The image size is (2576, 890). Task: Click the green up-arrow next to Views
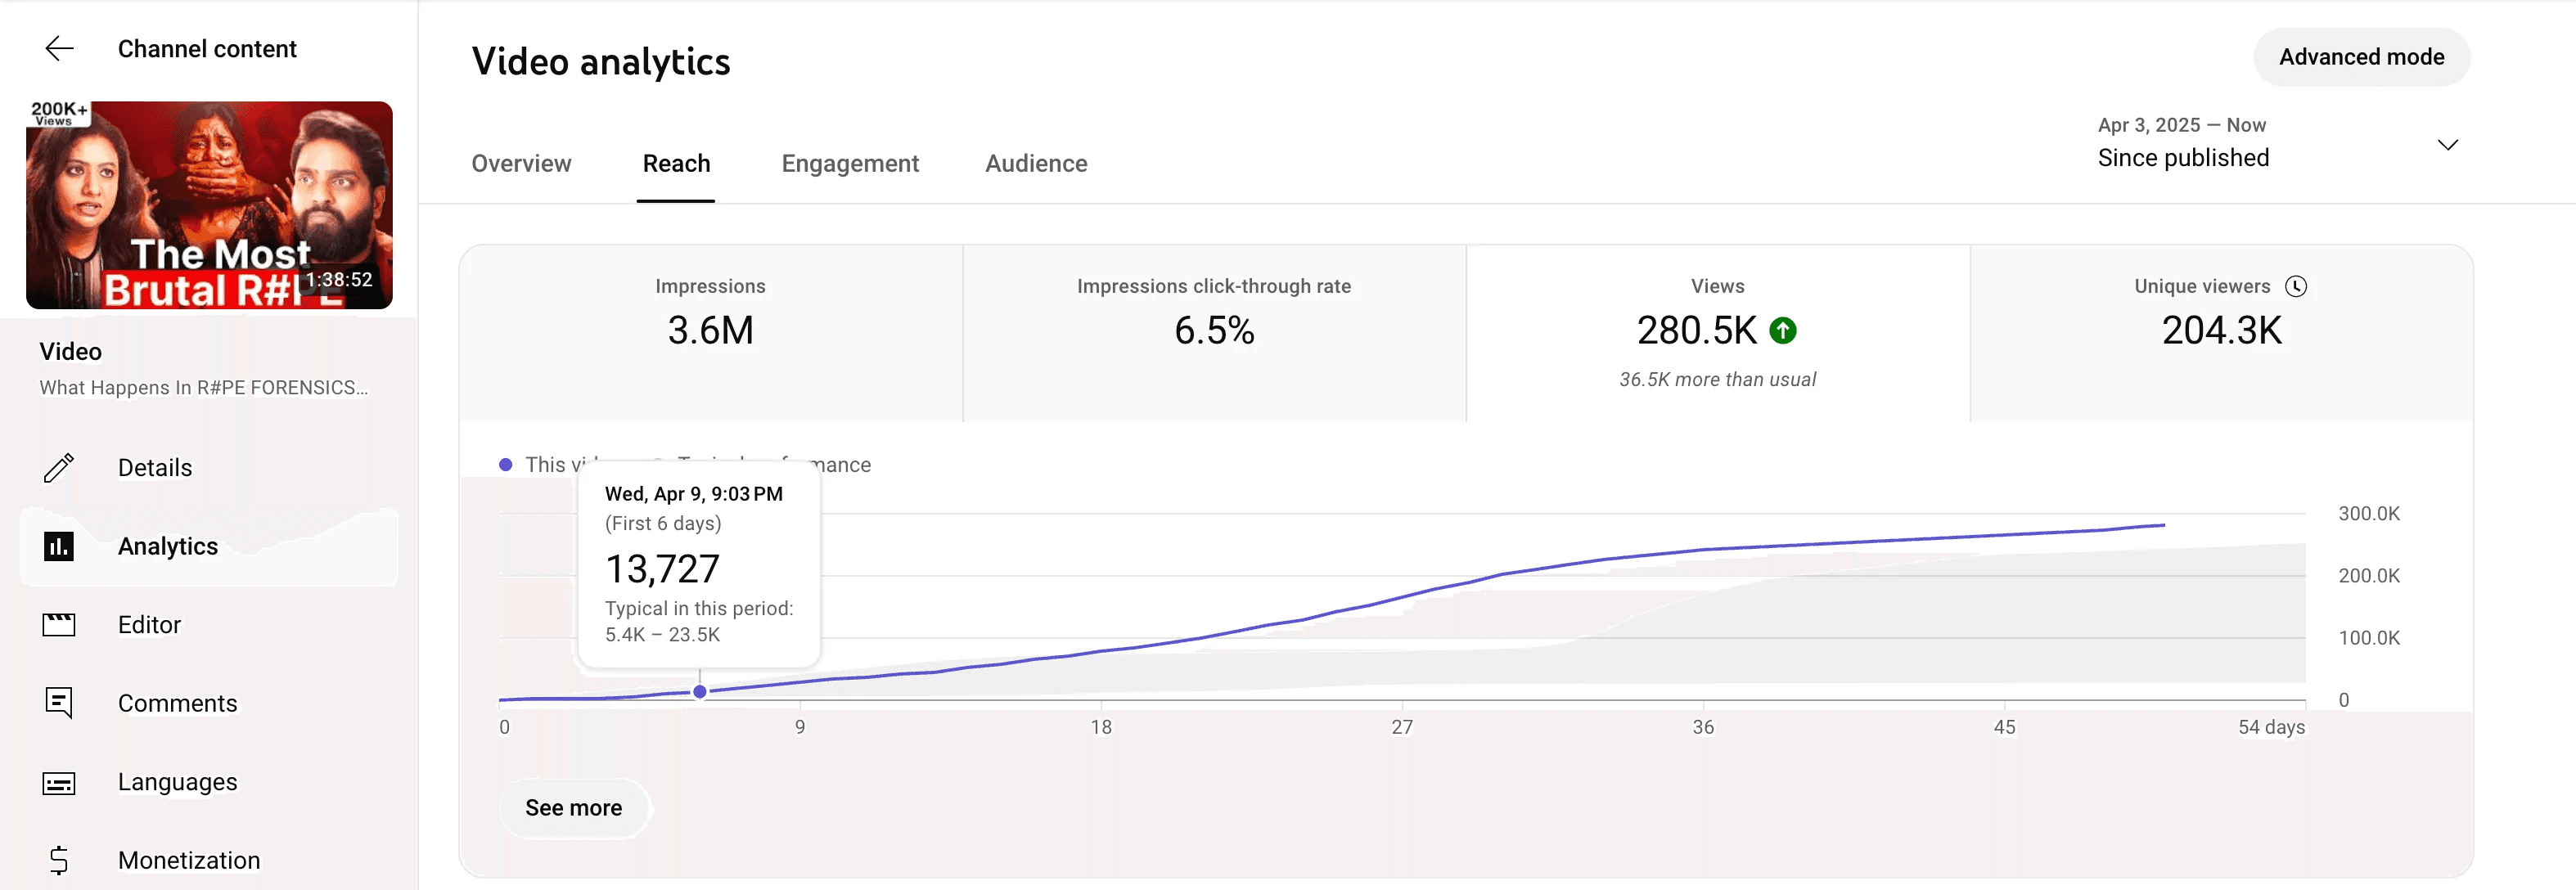point(1782,331)
